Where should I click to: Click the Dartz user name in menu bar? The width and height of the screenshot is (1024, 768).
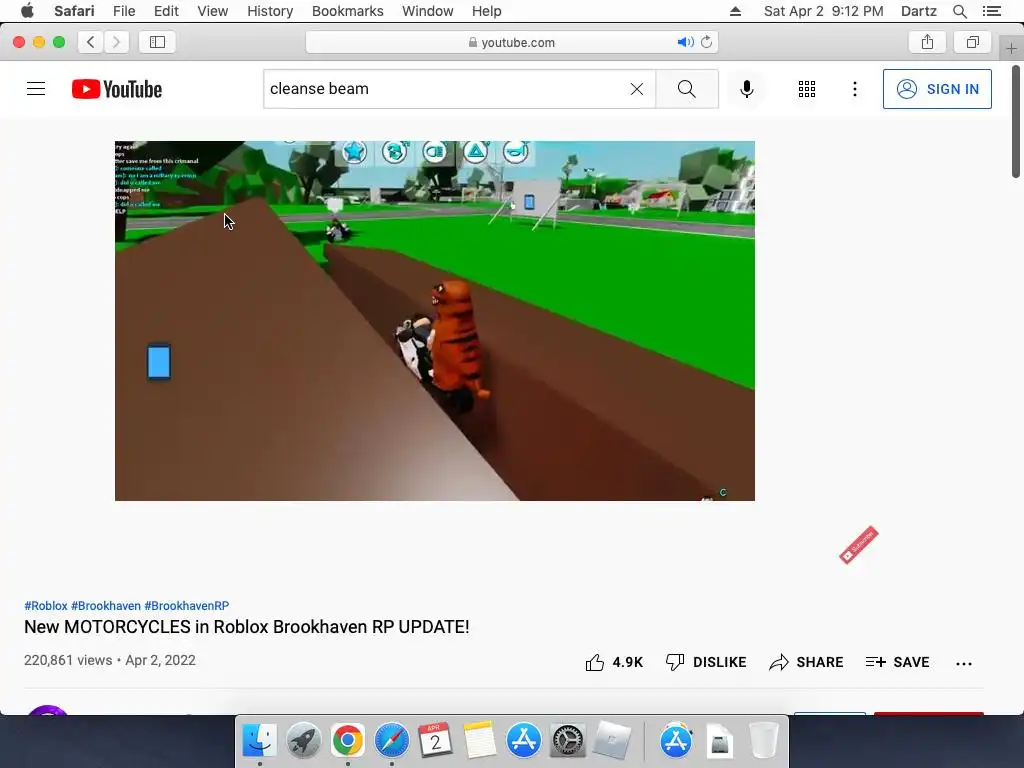919,11
